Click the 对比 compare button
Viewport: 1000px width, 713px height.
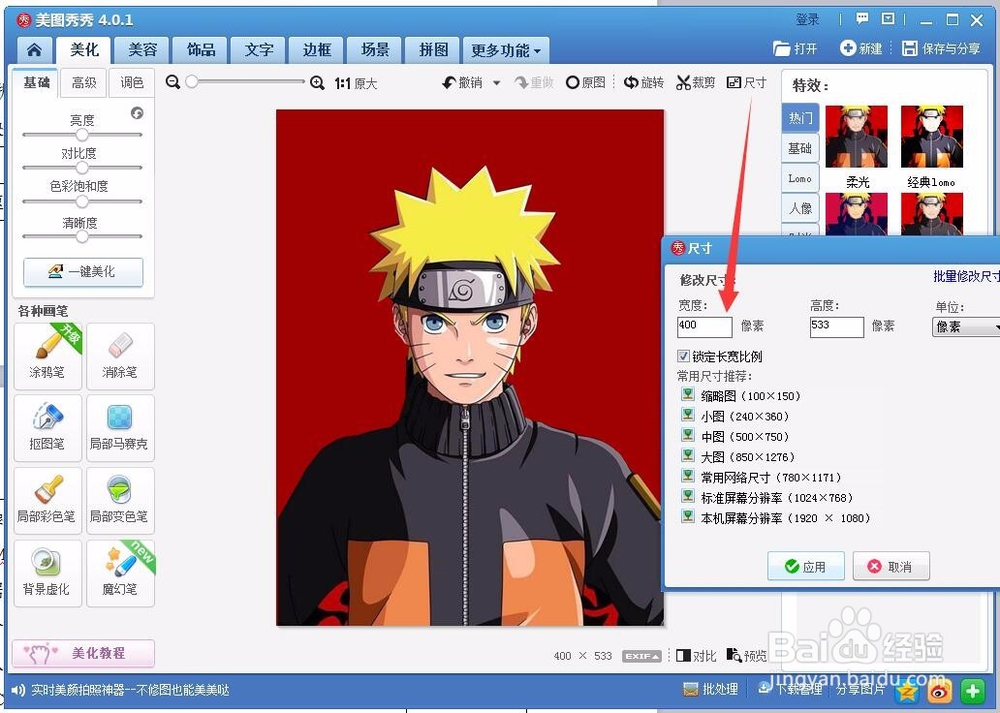tap(696, 656)
